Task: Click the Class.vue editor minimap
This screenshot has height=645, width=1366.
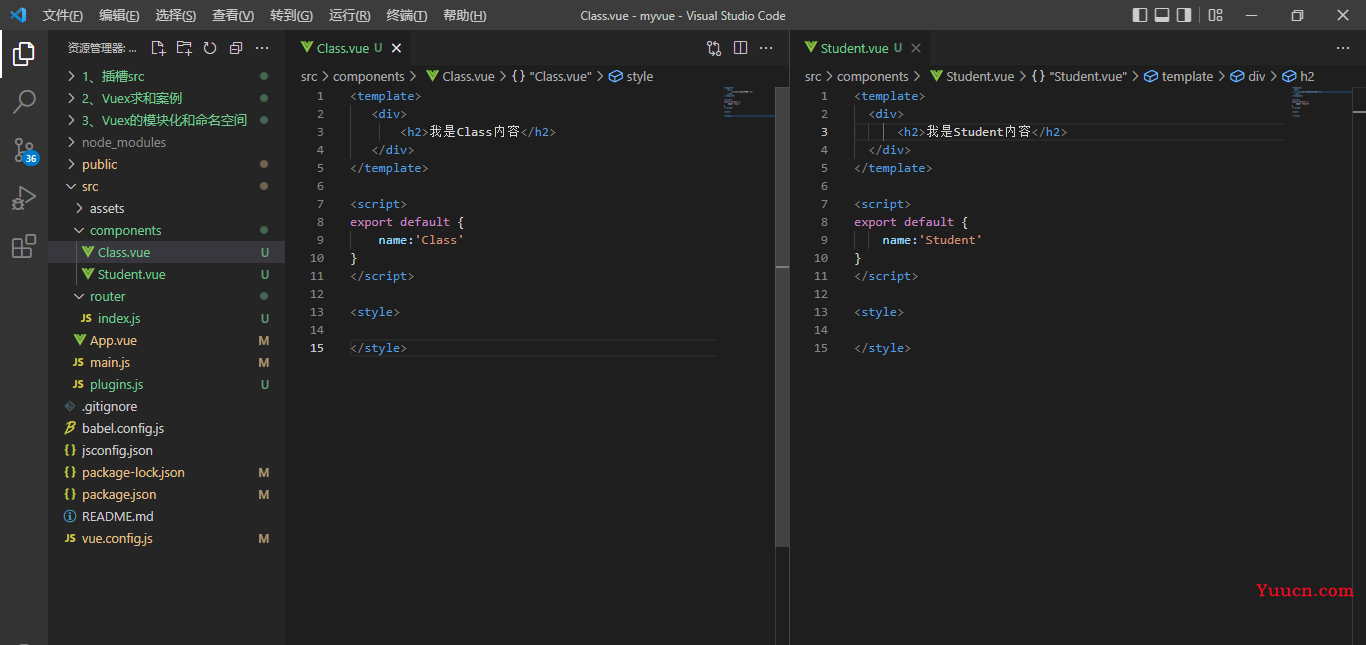Action: (748, 102)
